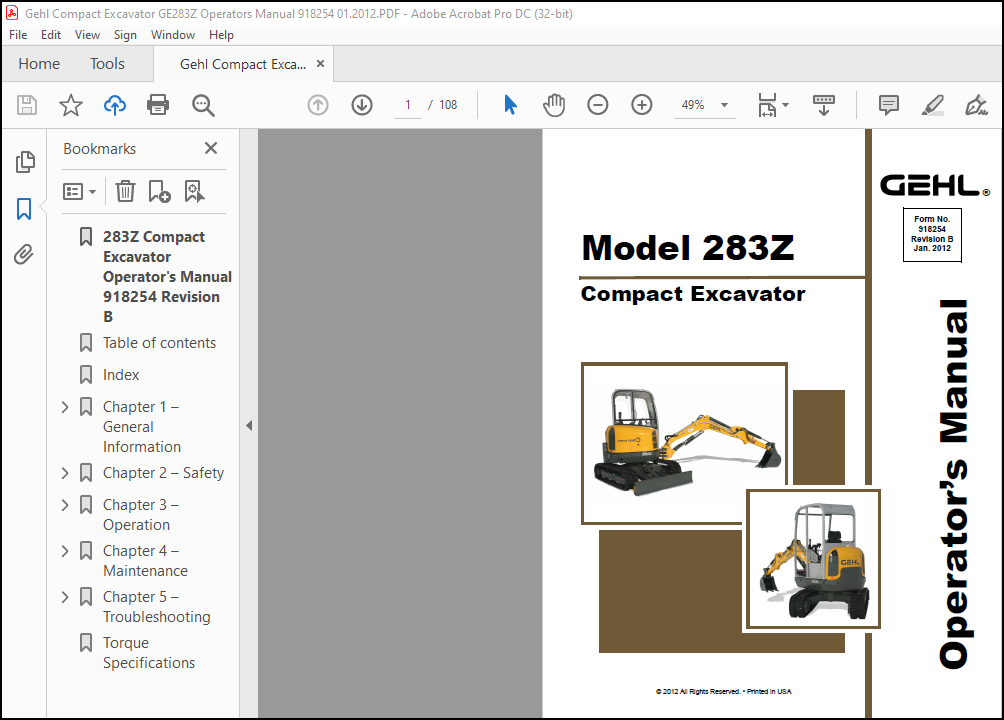Activate the Hand pan tool
Image resolution: width=1004 pixels, height=720 pixels.
554,105
